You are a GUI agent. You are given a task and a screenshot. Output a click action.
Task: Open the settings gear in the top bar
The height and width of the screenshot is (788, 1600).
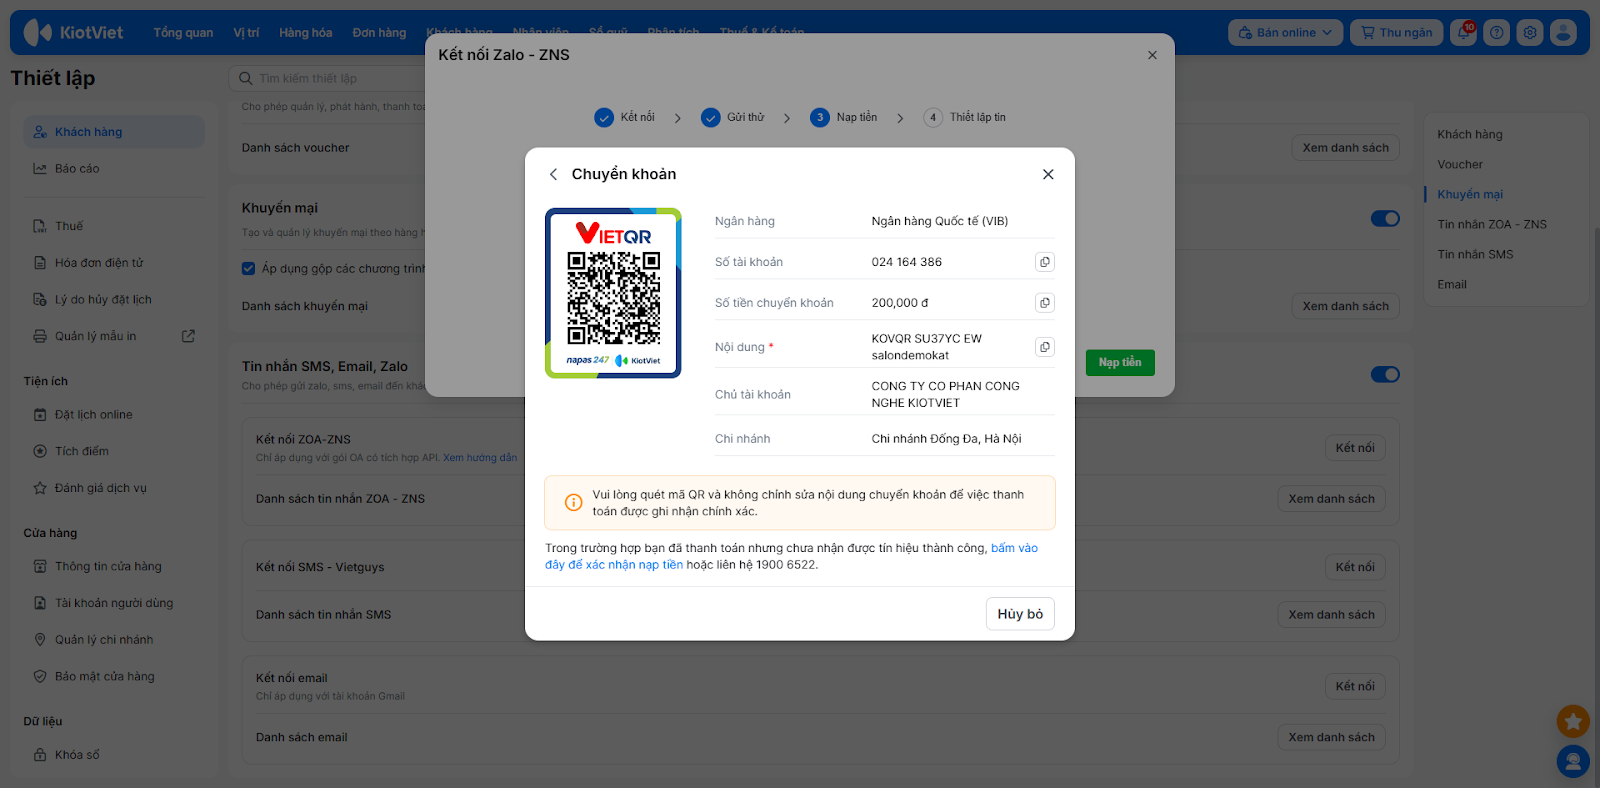point(1530,32)
